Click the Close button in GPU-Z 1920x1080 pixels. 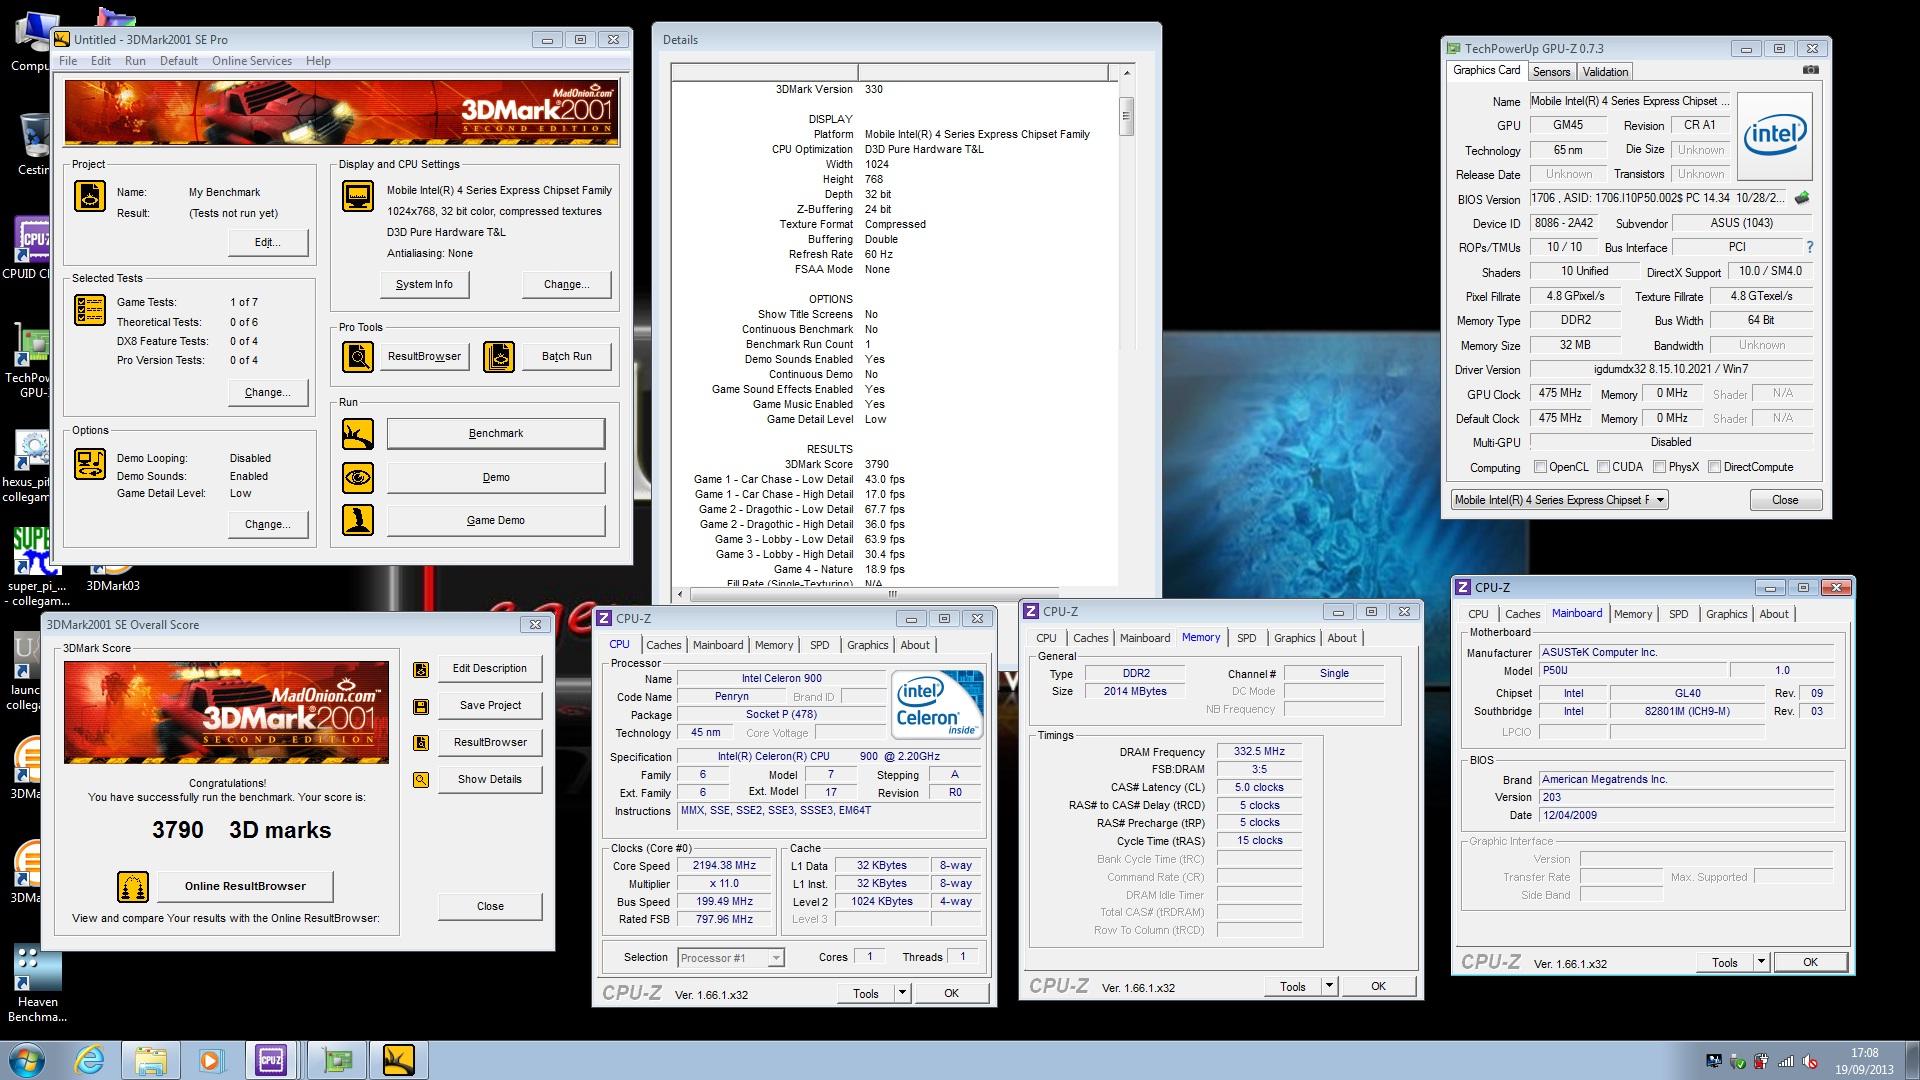(1785, 500)
